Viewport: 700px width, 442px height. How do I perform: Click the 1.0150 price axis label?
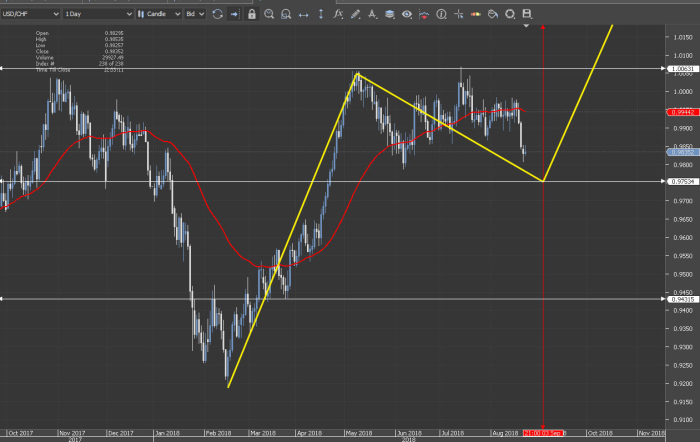tap(683, 37)
